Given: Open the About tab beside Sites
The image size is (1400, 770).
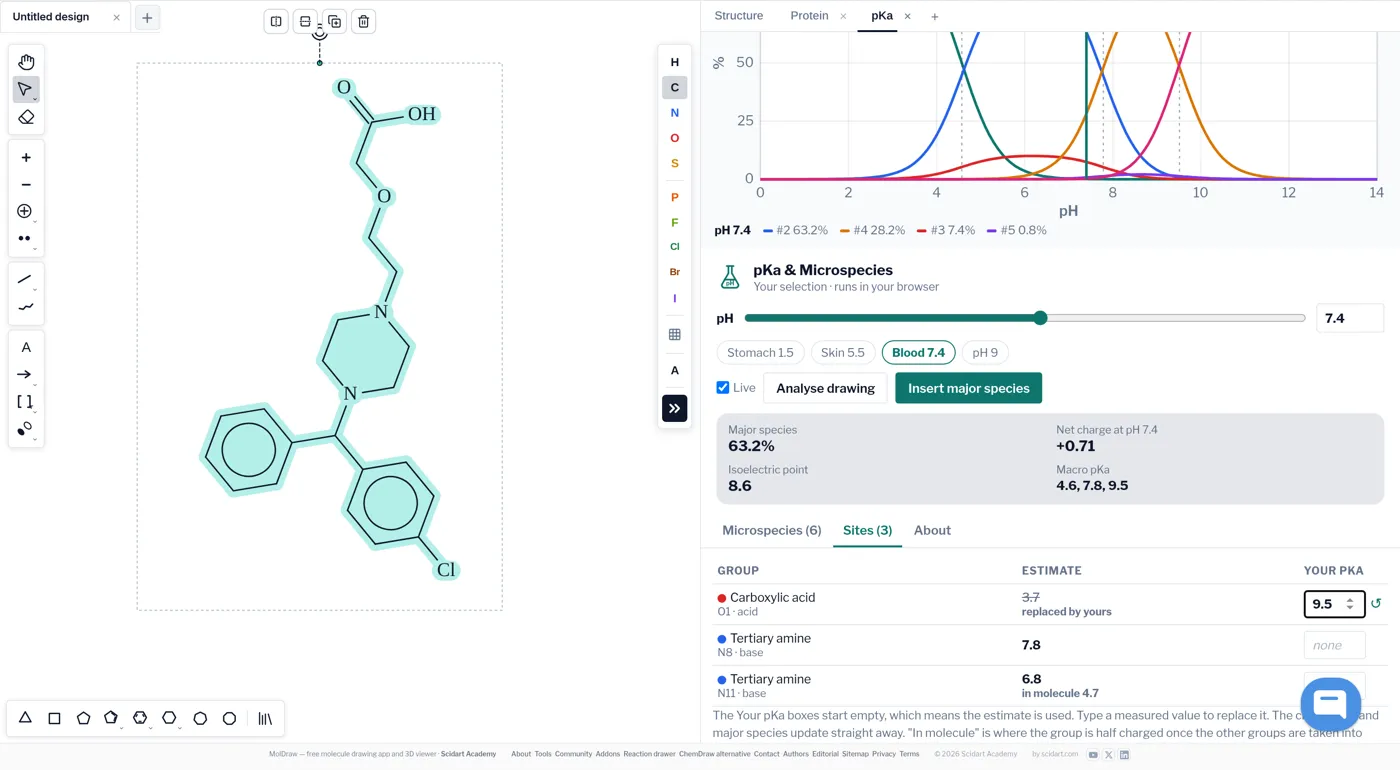Looking at the screenshot, I should [x=932, y=530].
